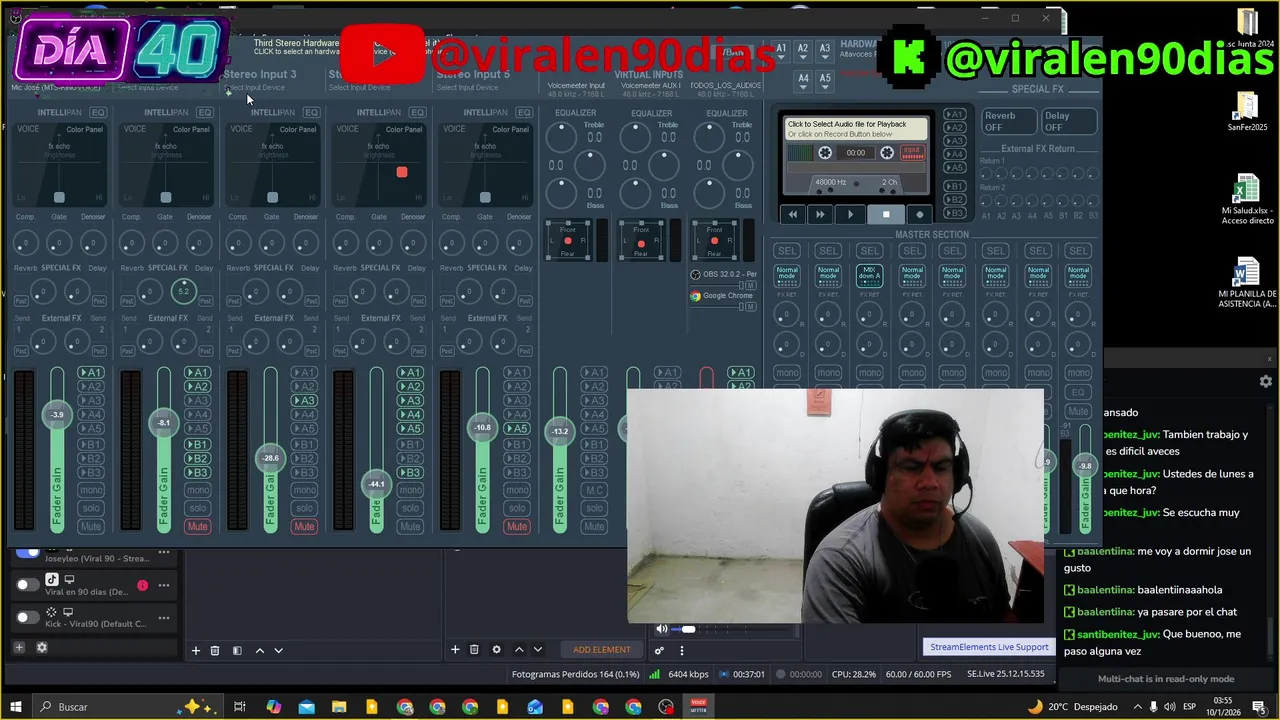Viewport: 1280px width, 720px height.
Task: Open scene filters icon next to scene trash
Action: 237,650
